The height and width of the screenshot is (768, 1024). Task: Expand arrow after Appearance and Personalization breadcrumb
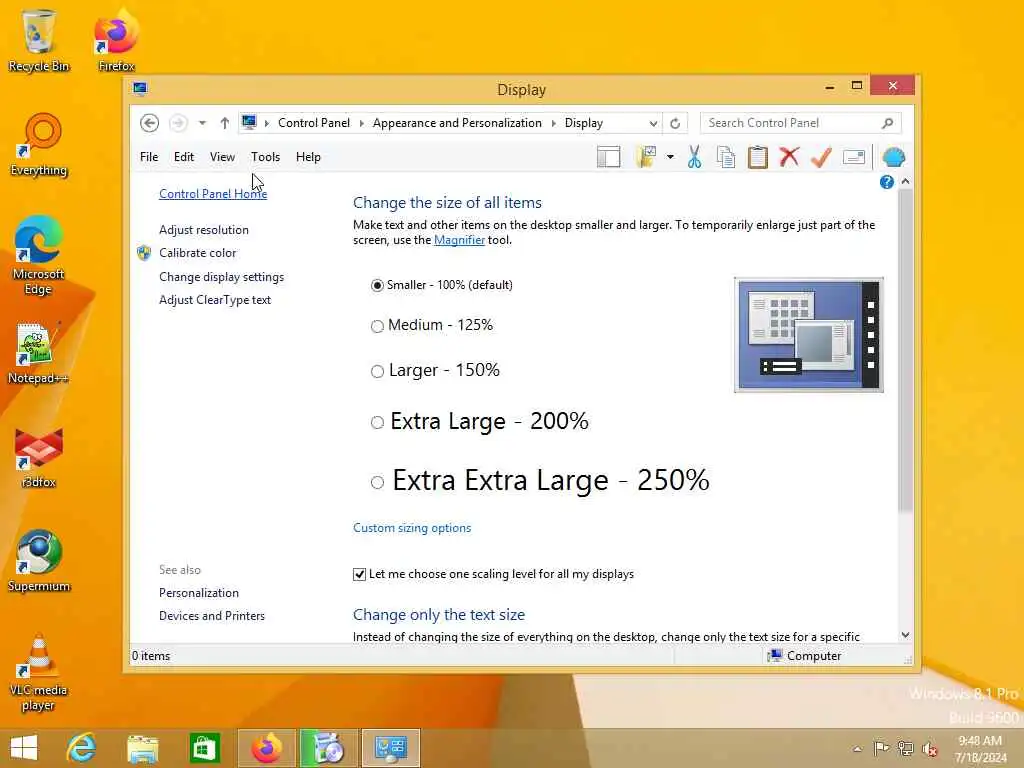553,123
